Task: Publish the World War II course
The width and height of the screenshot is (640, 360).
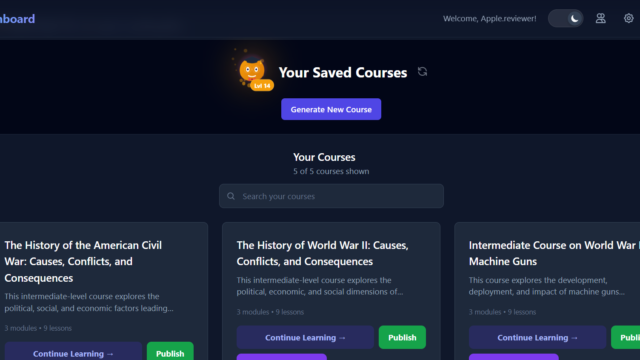Action: click(402, 338)
